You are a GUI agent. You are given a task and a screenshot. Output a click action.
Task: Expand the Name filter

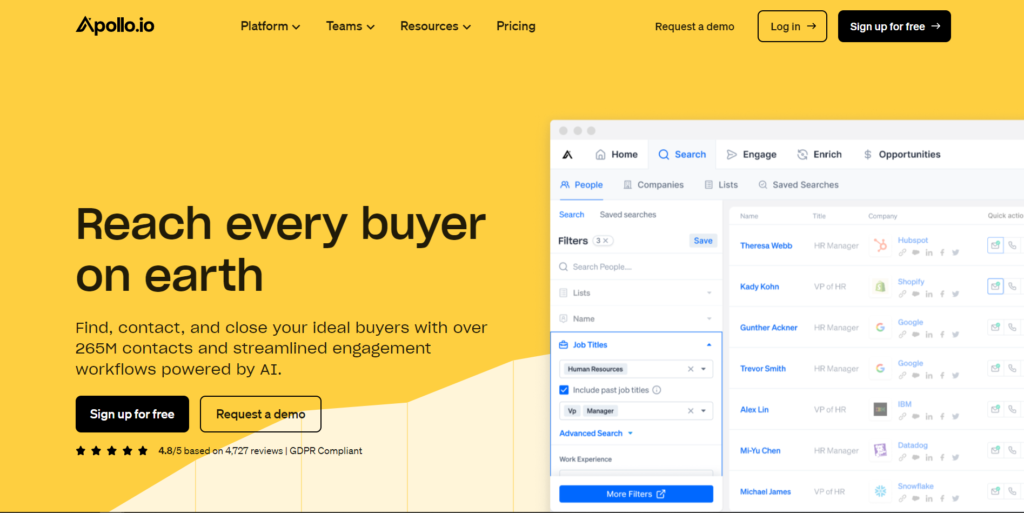637,319
